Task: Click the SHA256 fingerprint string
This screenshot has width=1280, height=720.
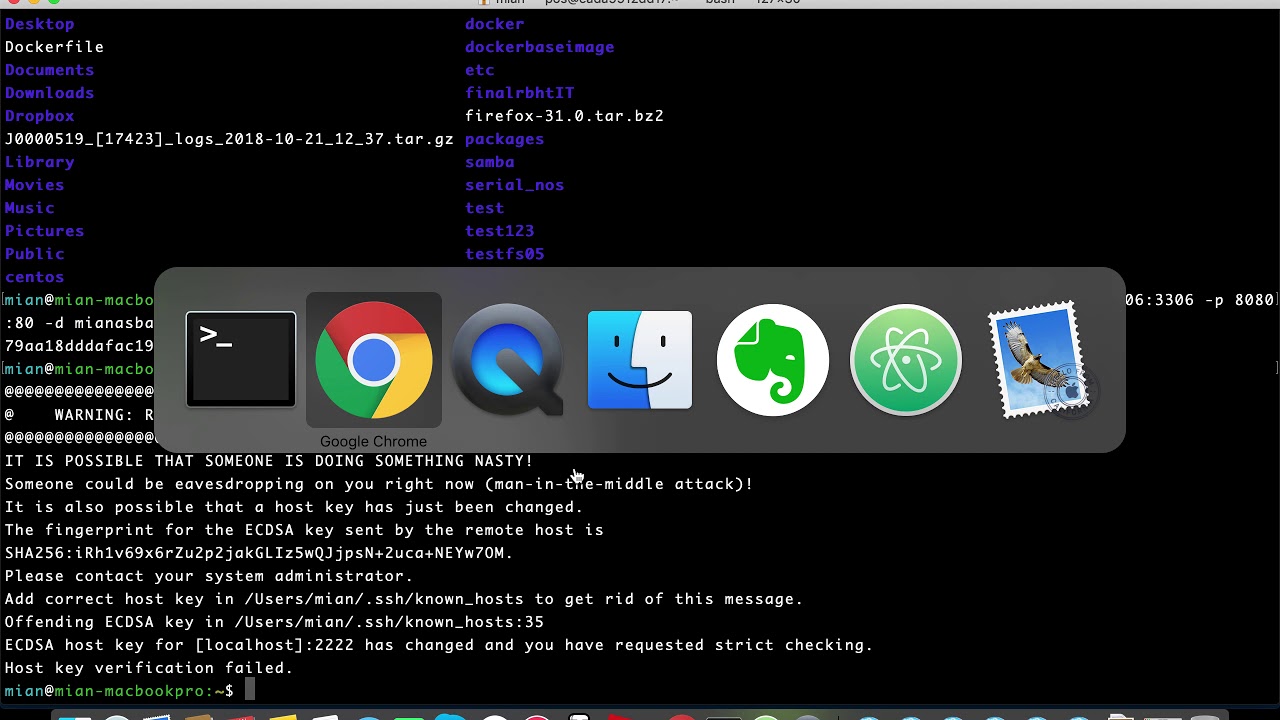Action: (x=259, y=553)
